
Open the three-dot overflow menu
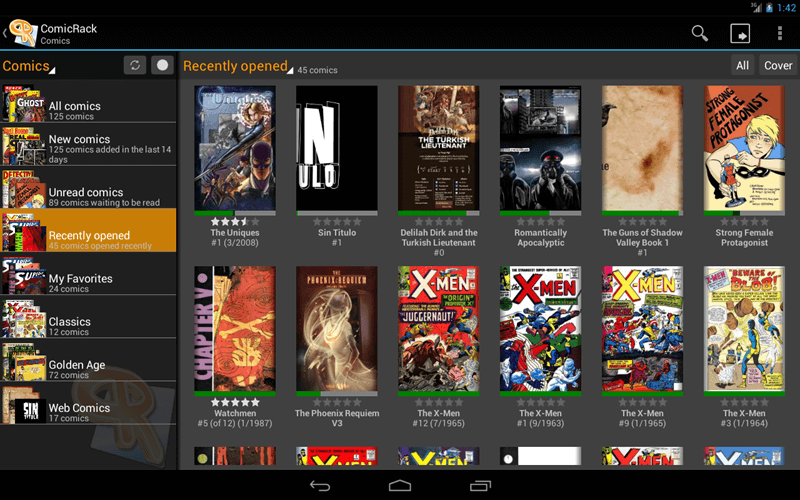point(780,33)
